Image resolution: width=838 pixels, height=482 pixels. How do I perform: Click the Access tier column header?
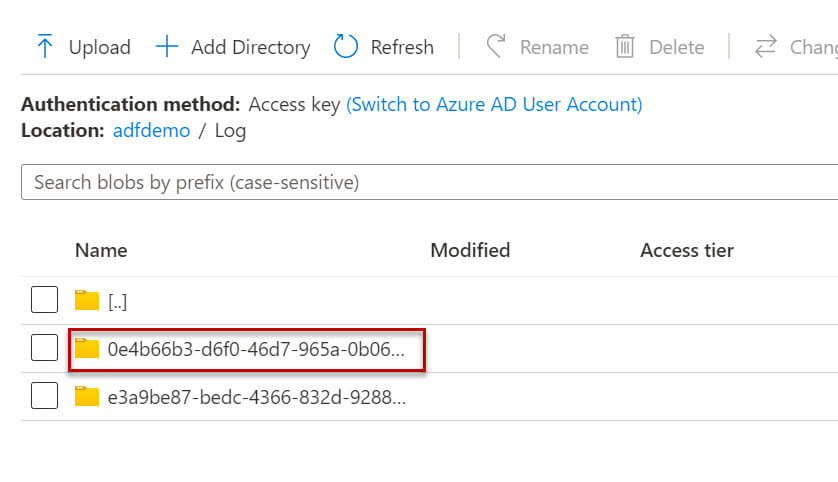coord(687,250)
